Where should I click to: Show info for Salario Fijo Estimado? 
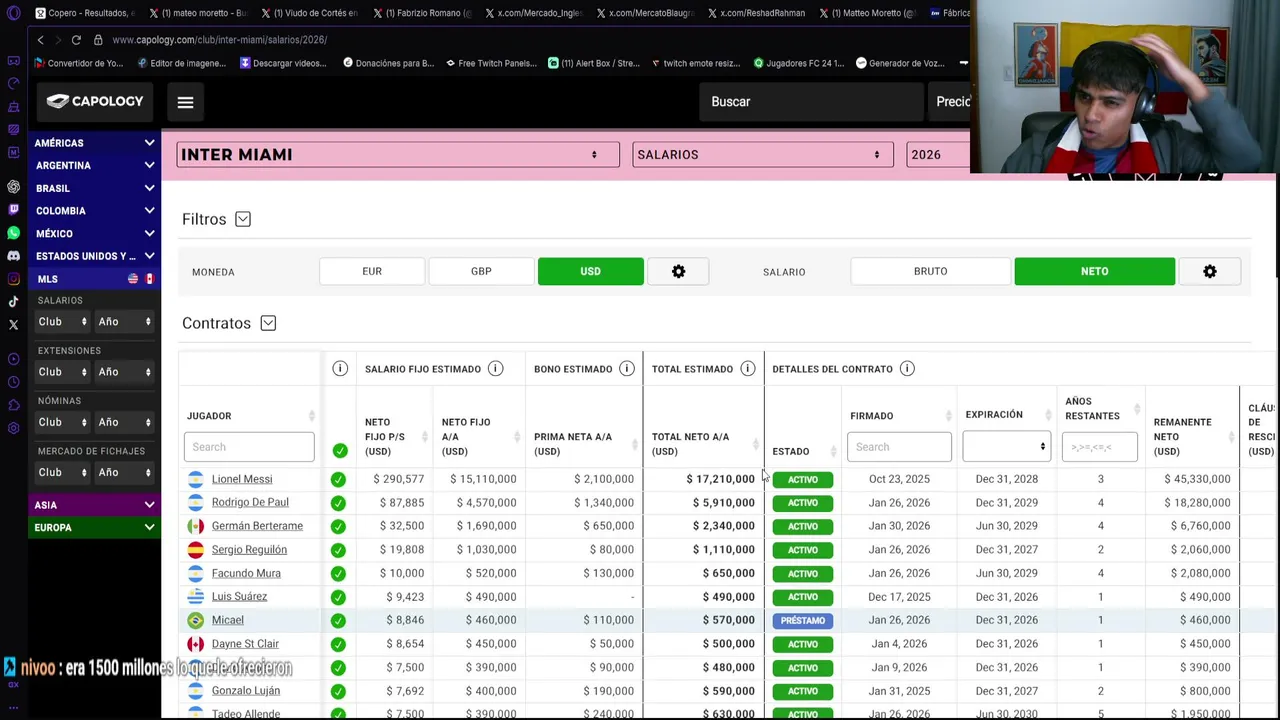(495, 369)
